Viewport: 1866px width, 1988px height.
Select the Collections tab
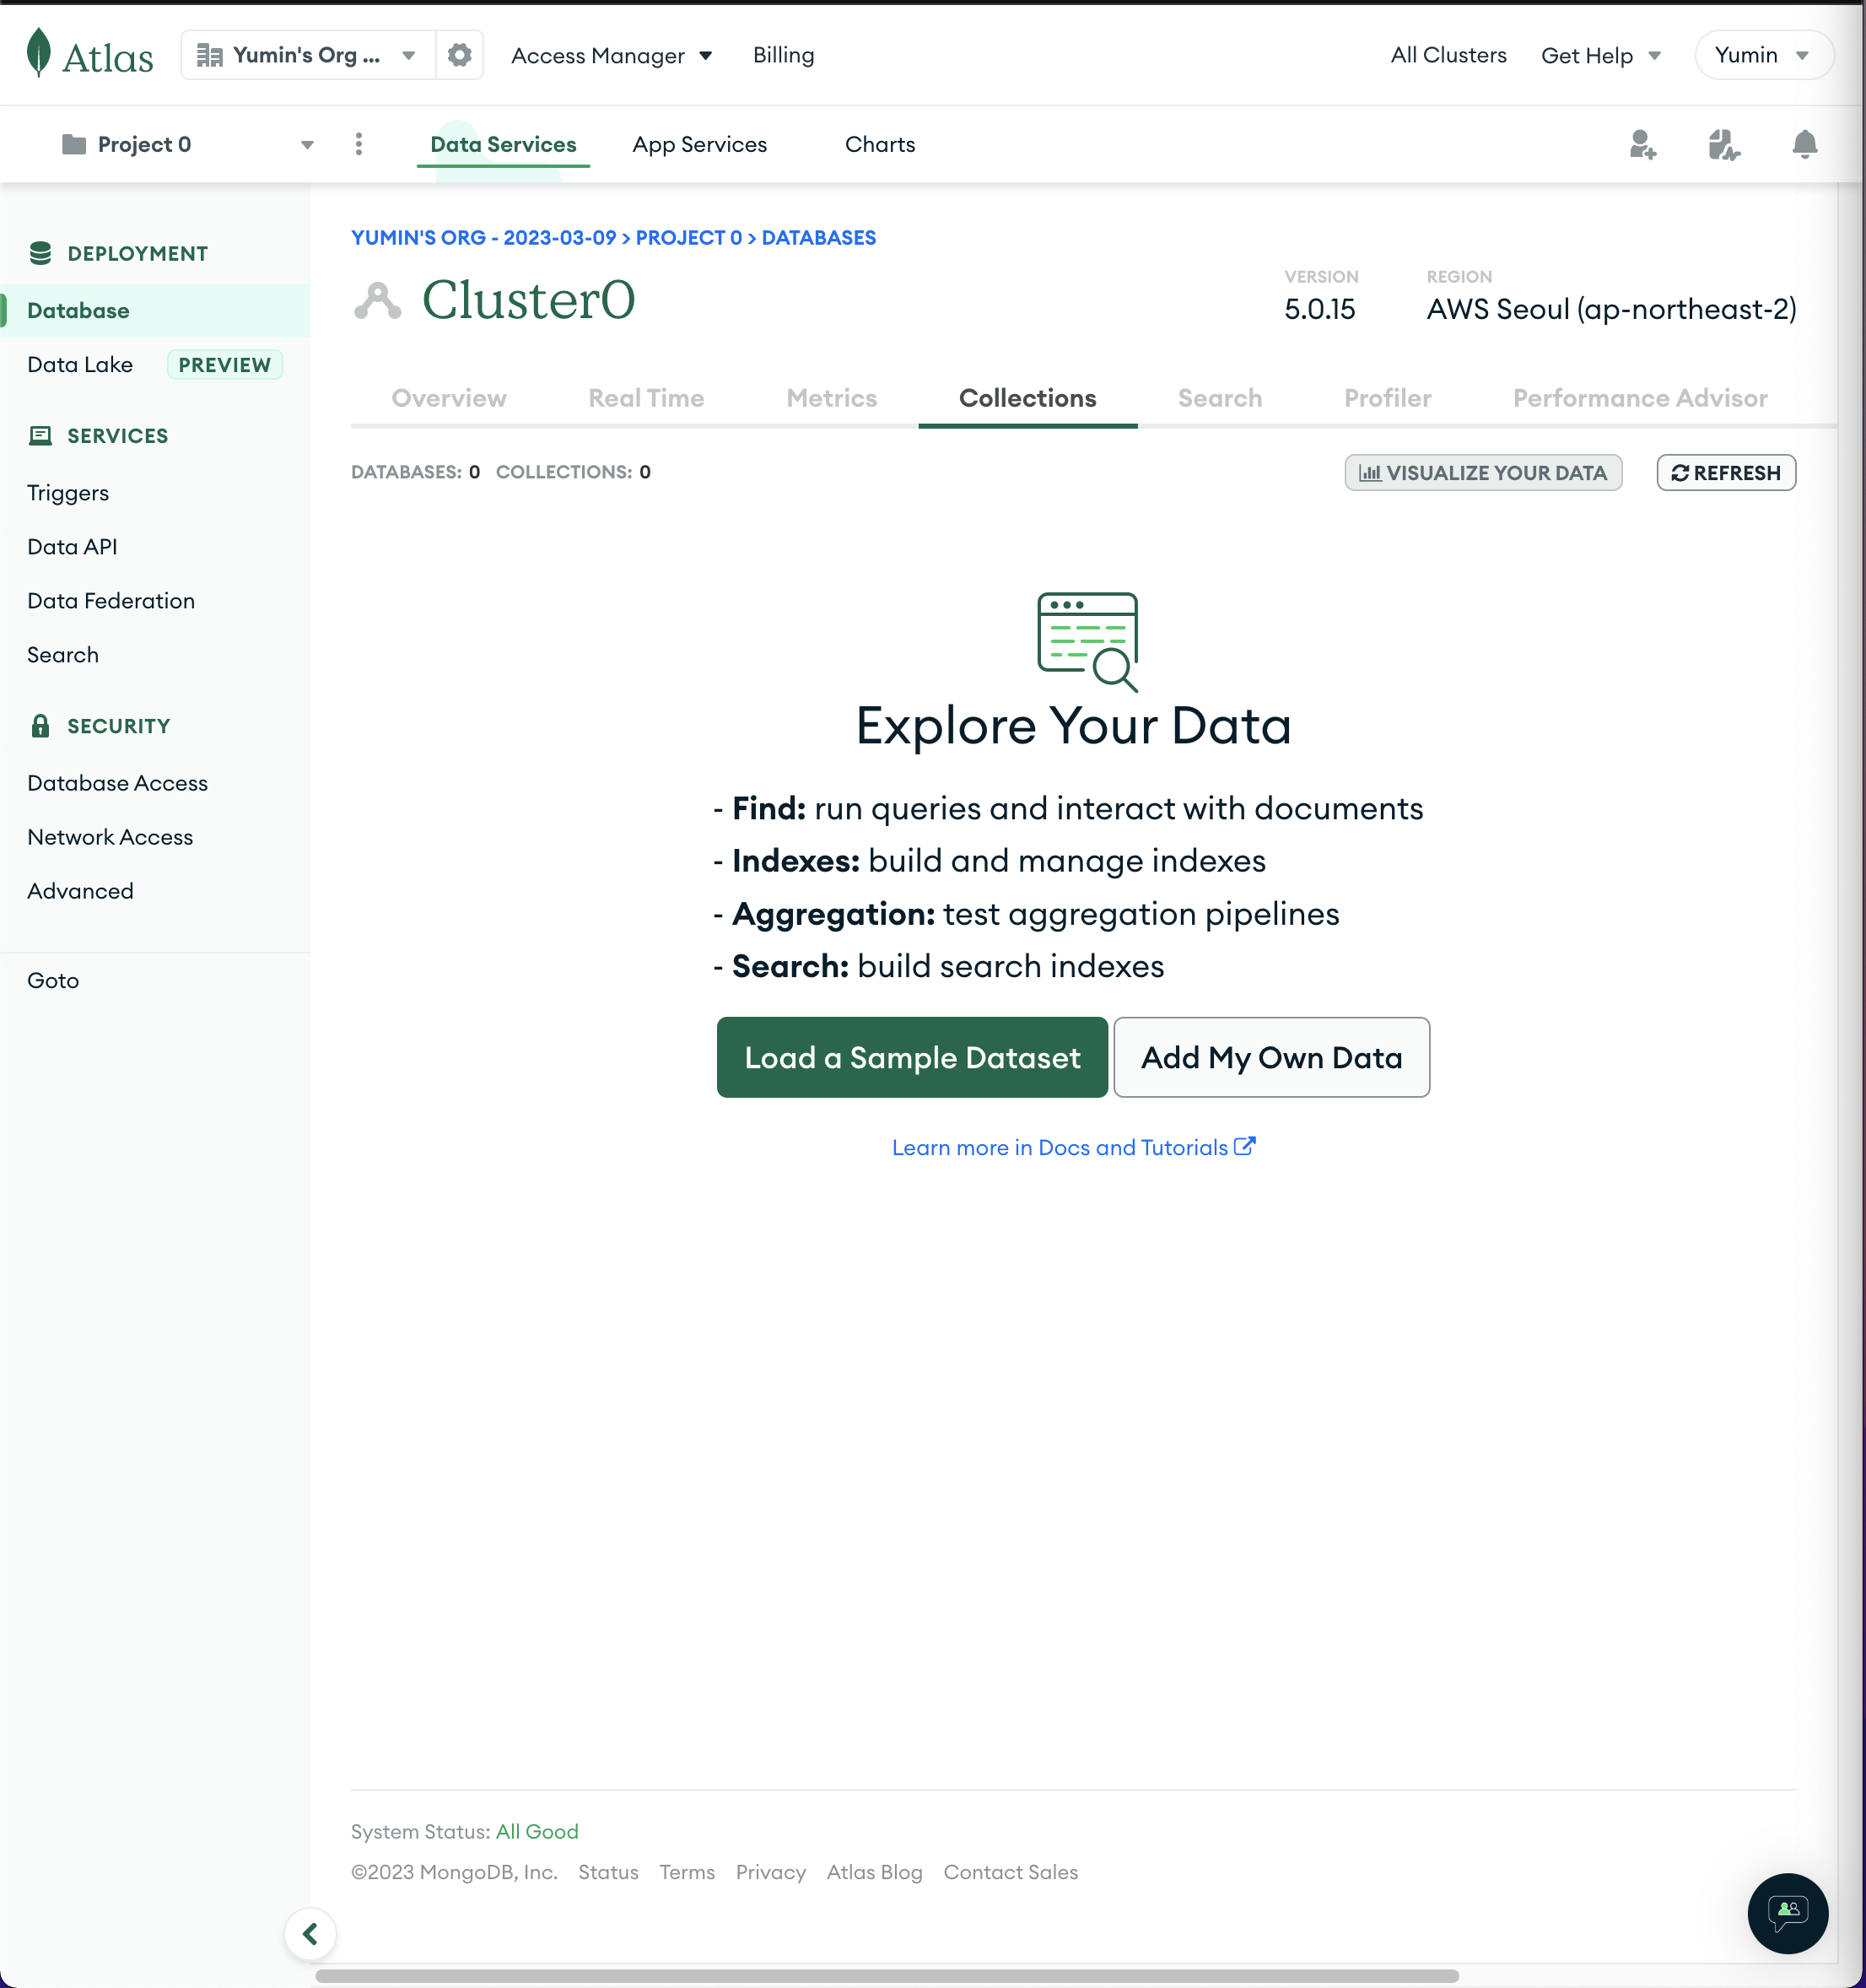(x=1028, y=398)
